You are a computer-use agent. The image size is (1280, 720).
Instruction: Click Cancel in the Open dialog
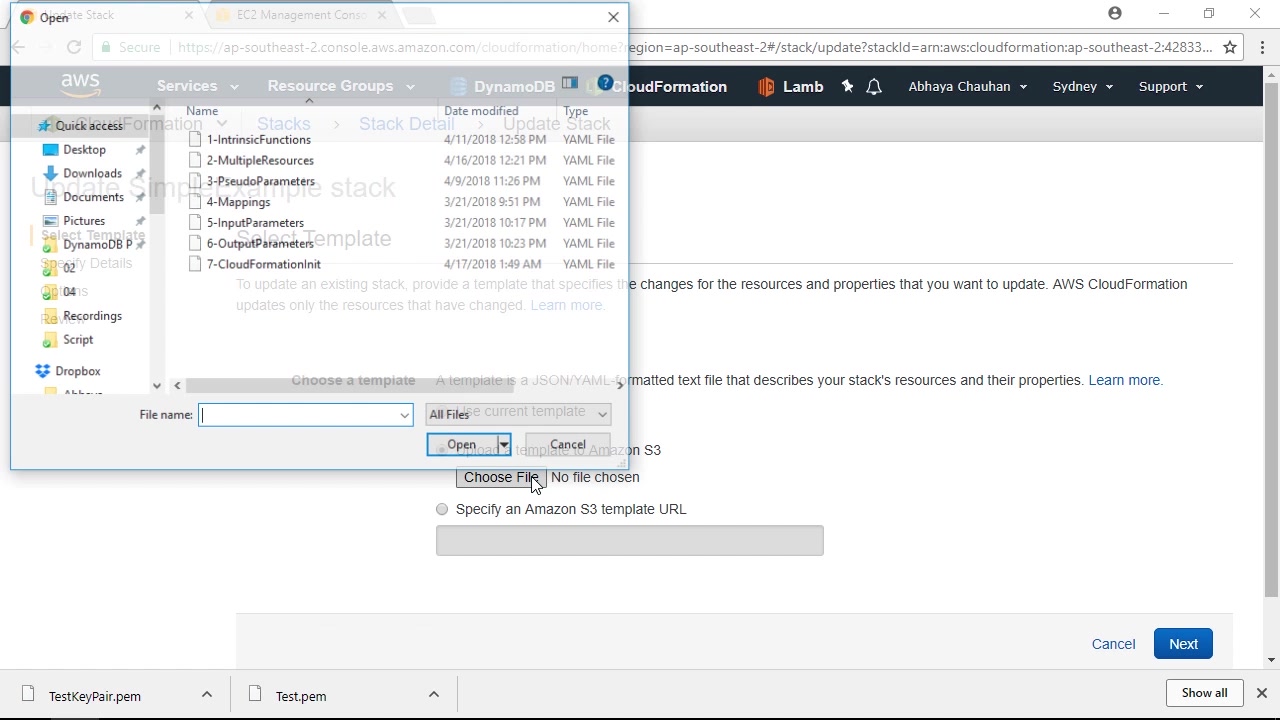[568, 445]
